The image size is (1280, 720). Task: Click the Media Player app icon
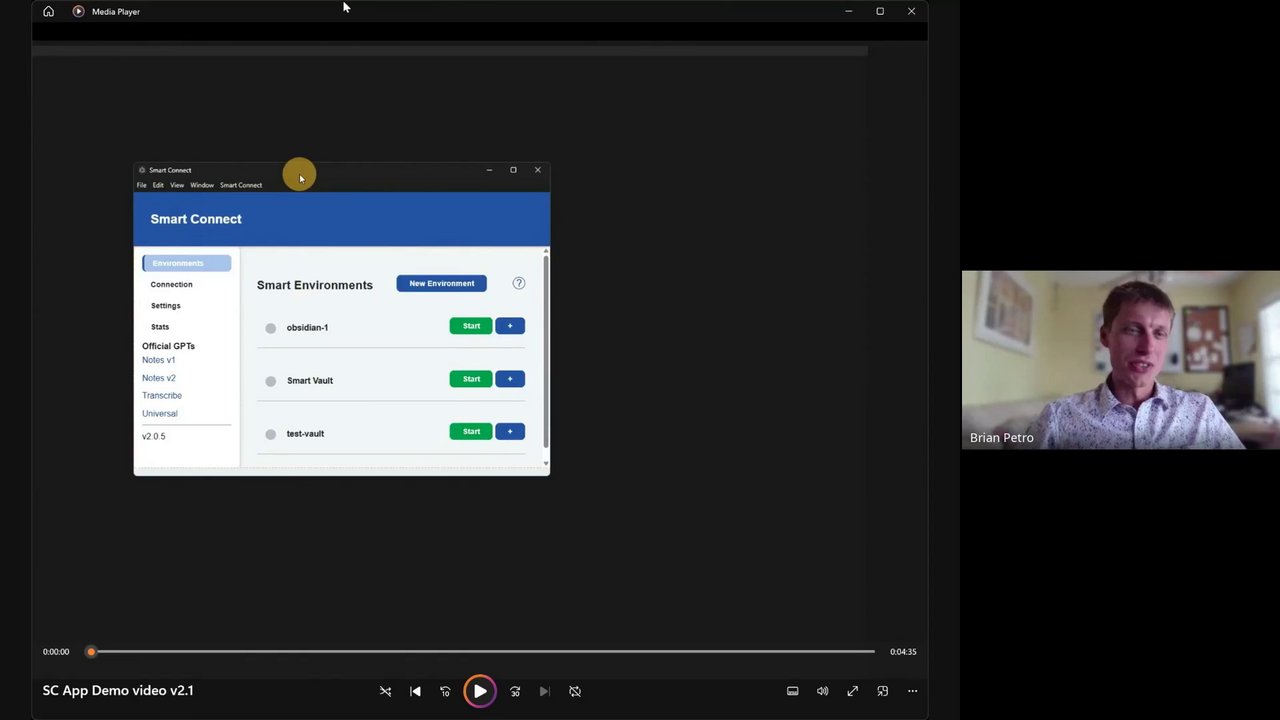coord(78,11)
